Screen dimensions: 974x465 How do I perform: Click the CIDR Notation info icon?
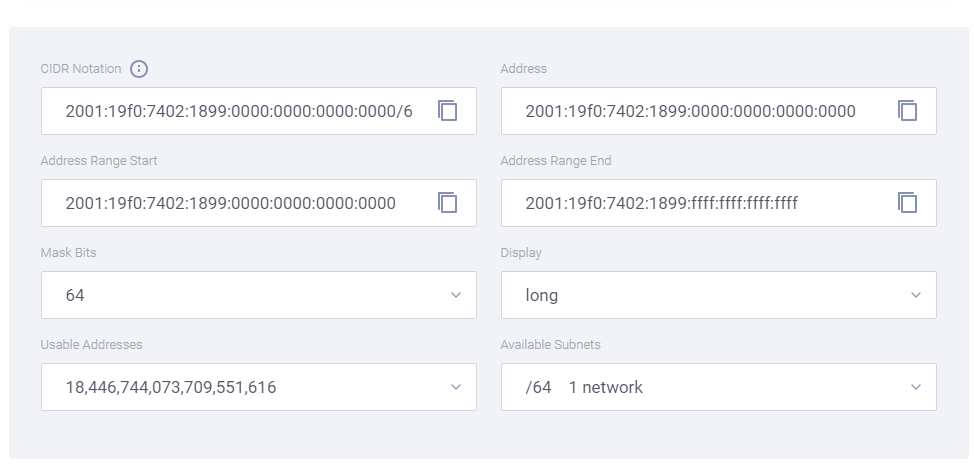(x=139, y=69)
